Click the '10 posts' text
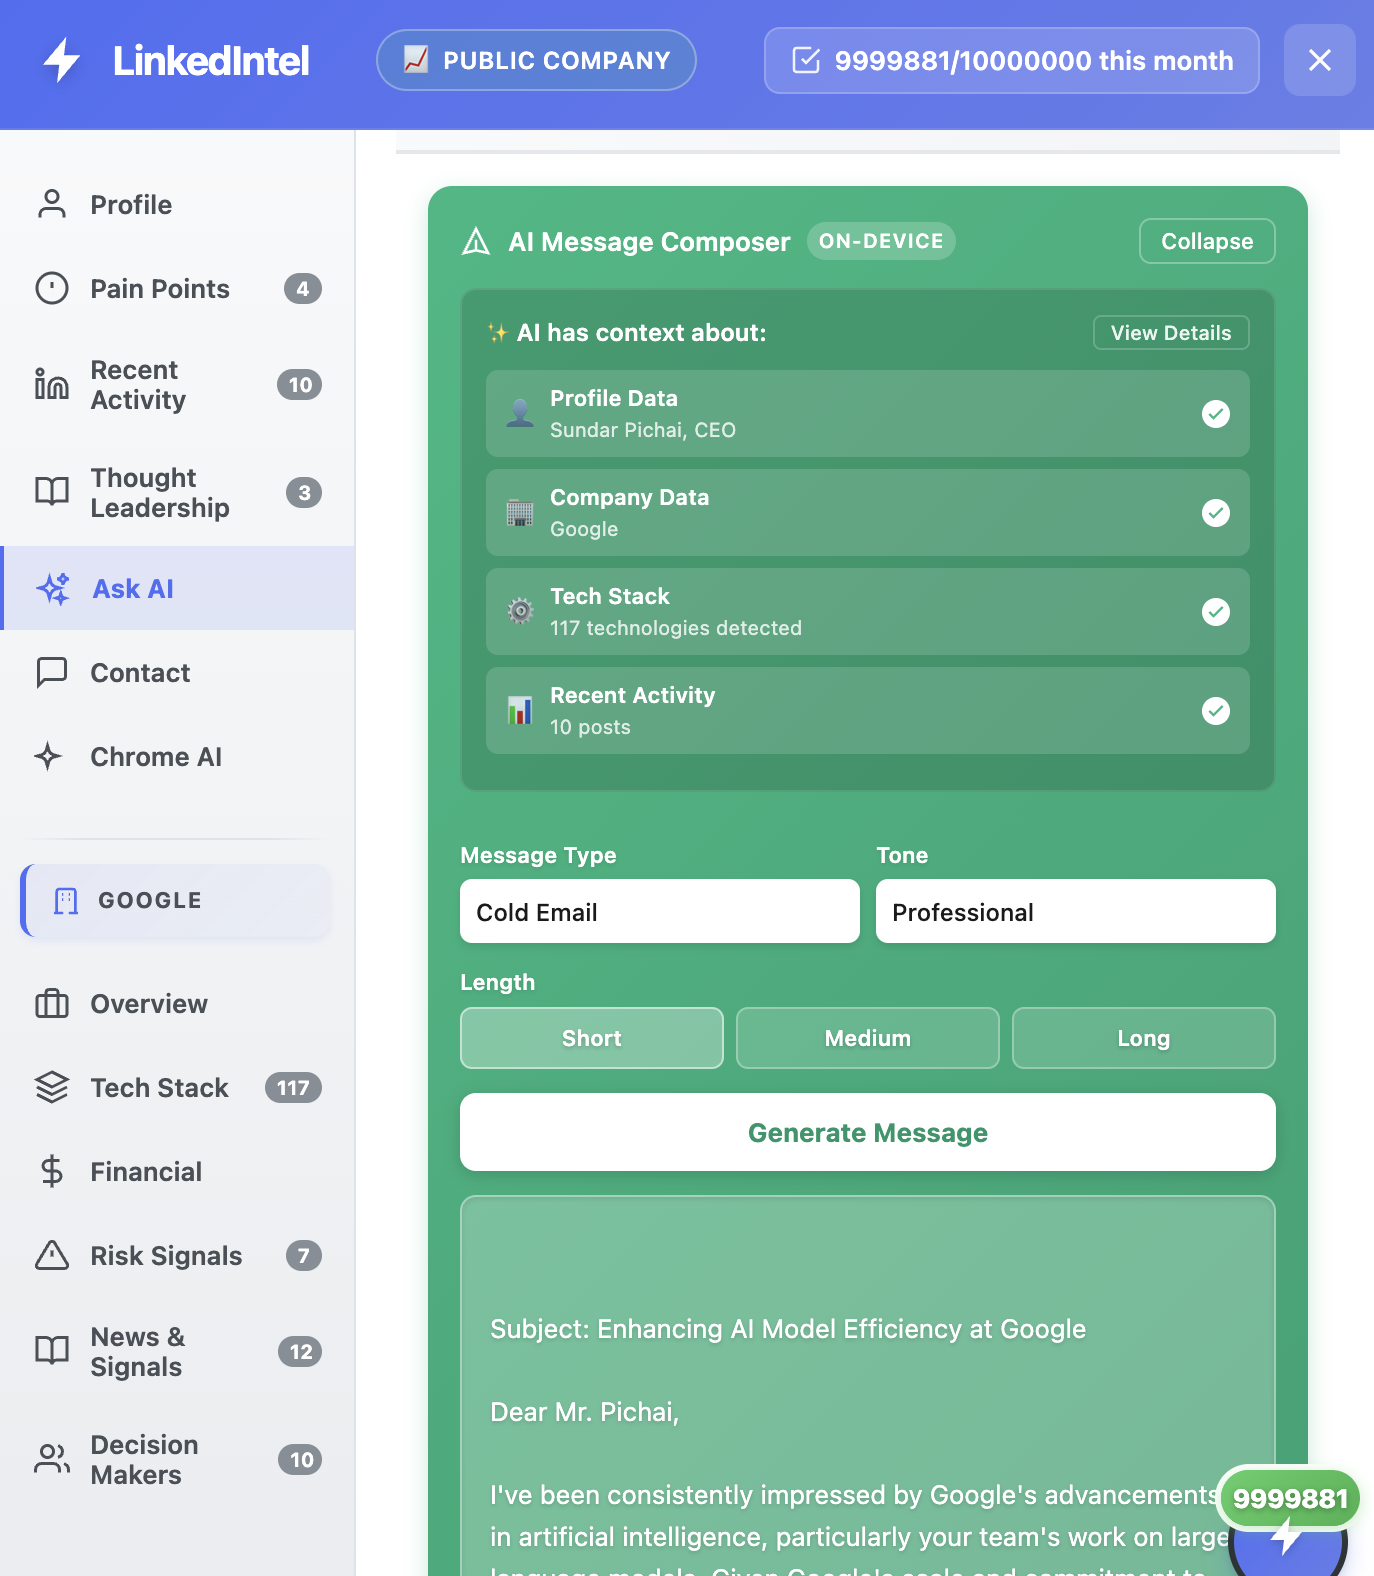The height and width of the screenshot is (1576, 1374). 590,727
